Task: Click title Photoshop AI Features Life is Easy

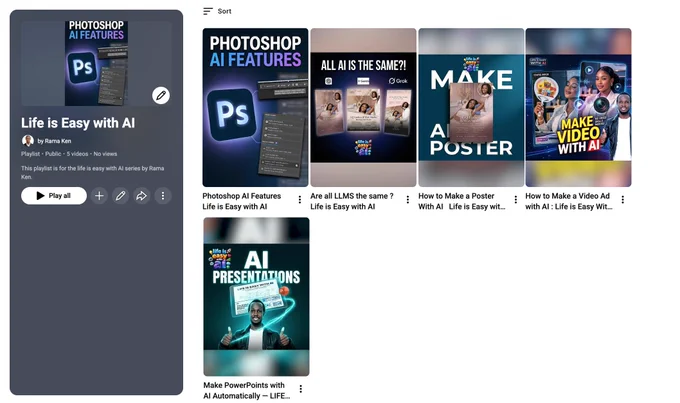Action: click(242, 201)
